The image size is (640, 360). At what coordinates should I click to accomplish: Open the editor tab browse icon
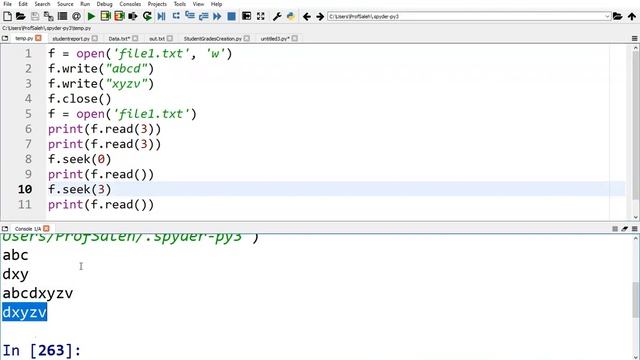pyautogui.click(x=5, y=38)
